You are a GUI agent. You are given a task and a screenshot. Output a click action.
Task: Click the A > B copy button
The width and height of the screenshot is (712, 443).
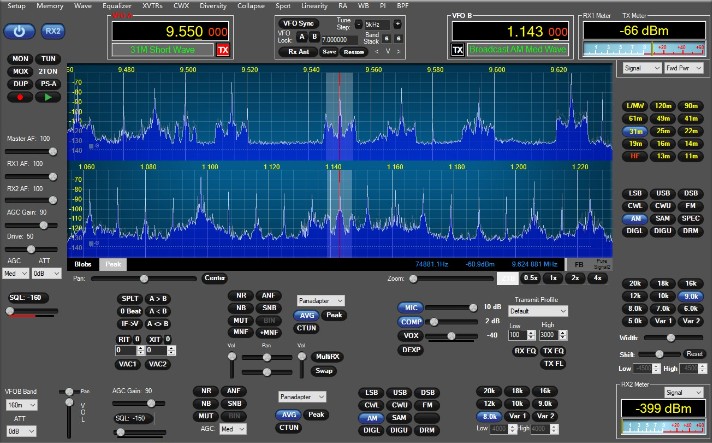coord(158,298)
